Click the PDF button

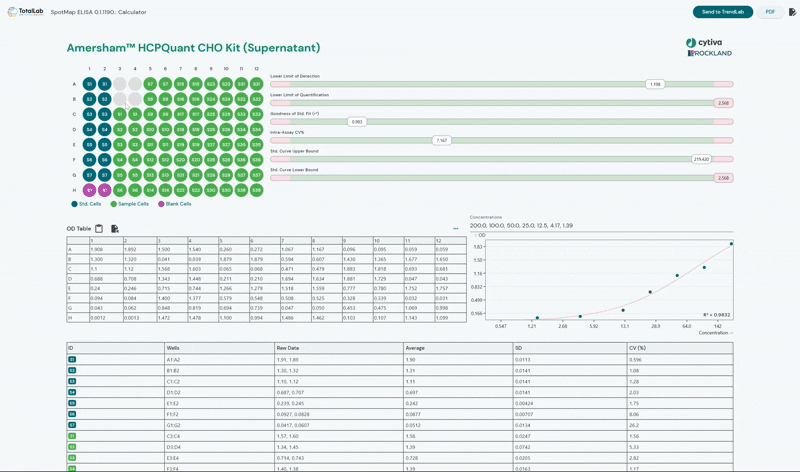click(770, 12)
